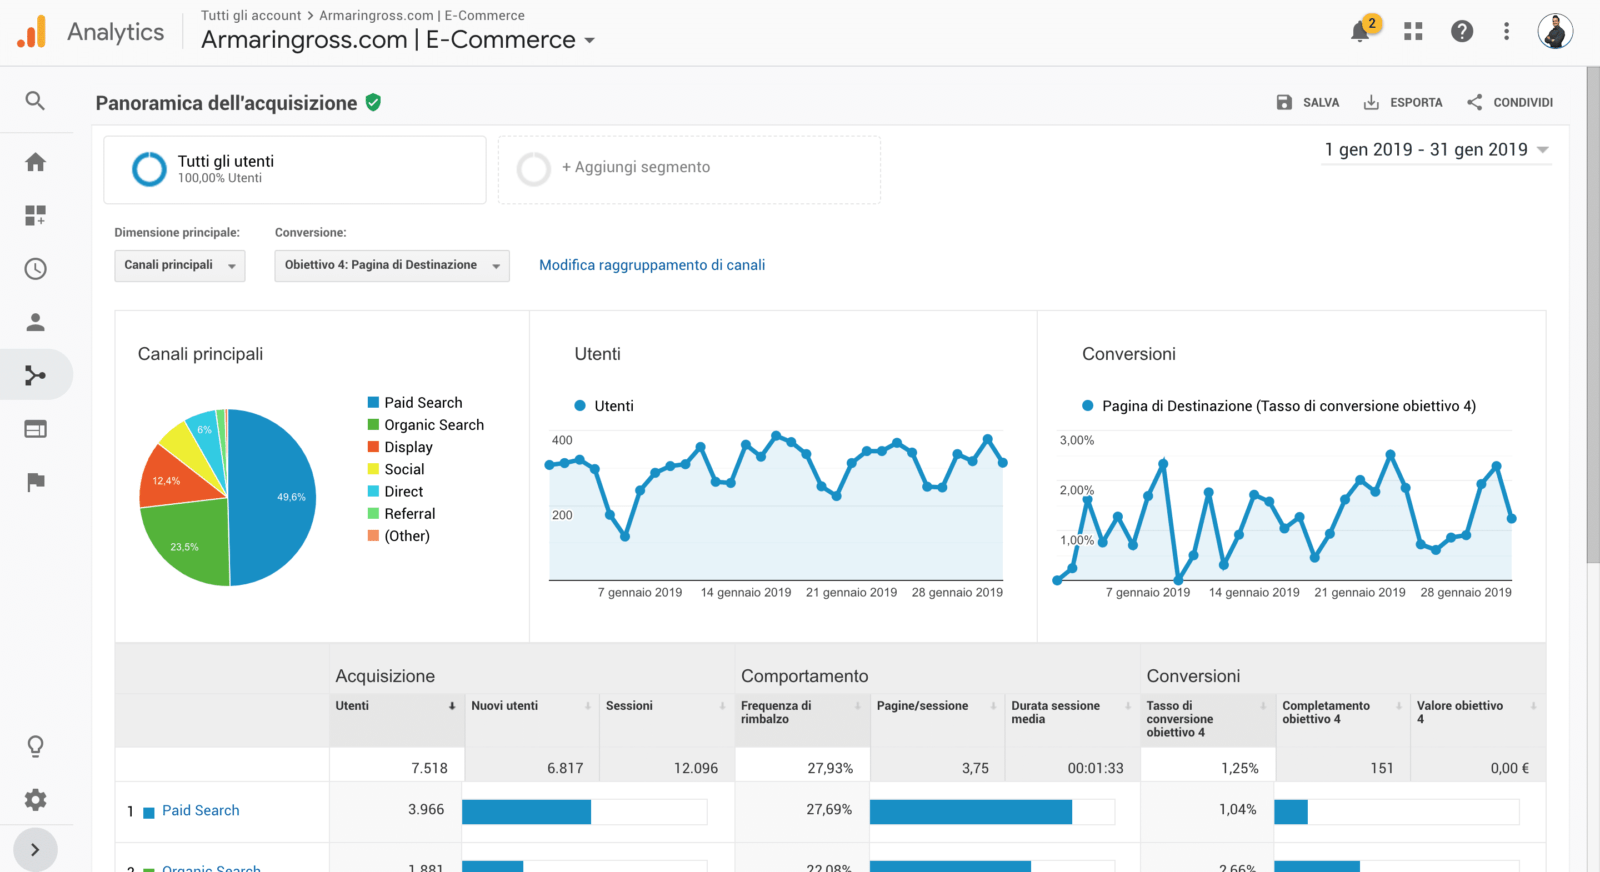
Task: Sort by Tasso di conversione obiettivo 4
Action: (x=1207, y=719)
